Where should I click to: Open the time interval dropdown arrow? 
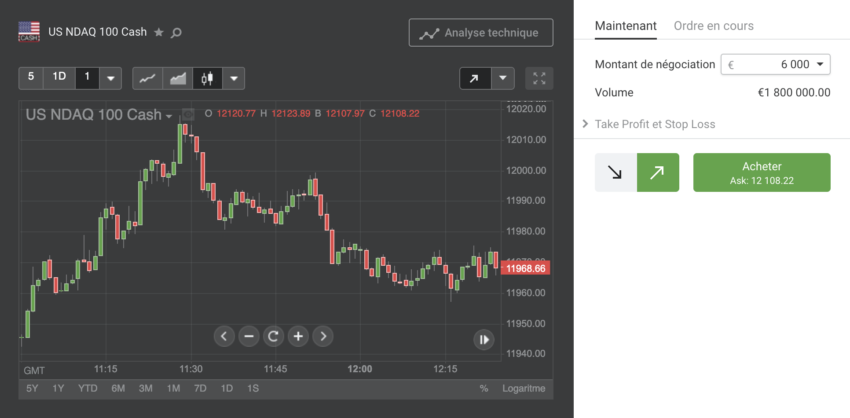click(x=111, y=78)
